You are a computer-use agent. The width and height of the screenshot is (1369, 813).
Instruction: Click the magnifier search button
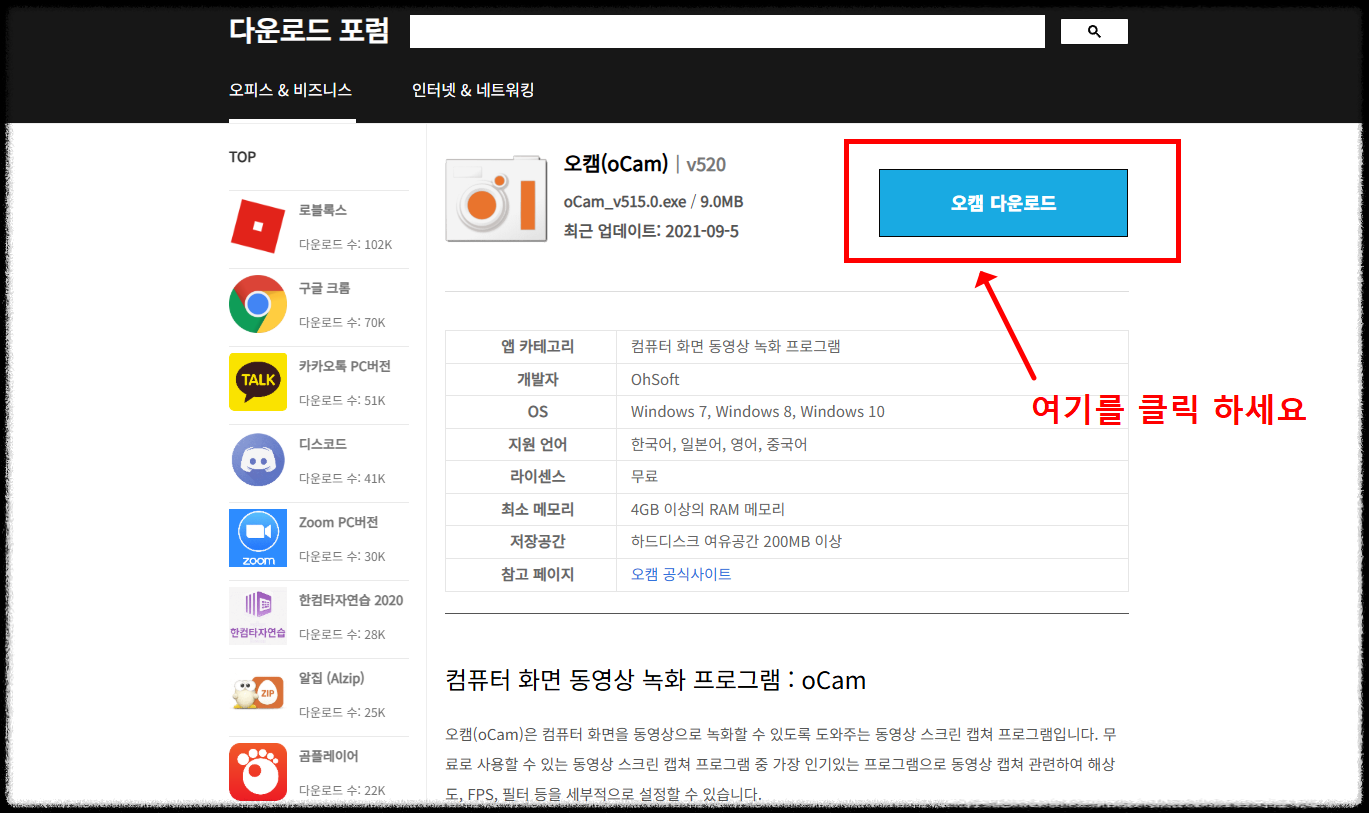pos(1094,32)
